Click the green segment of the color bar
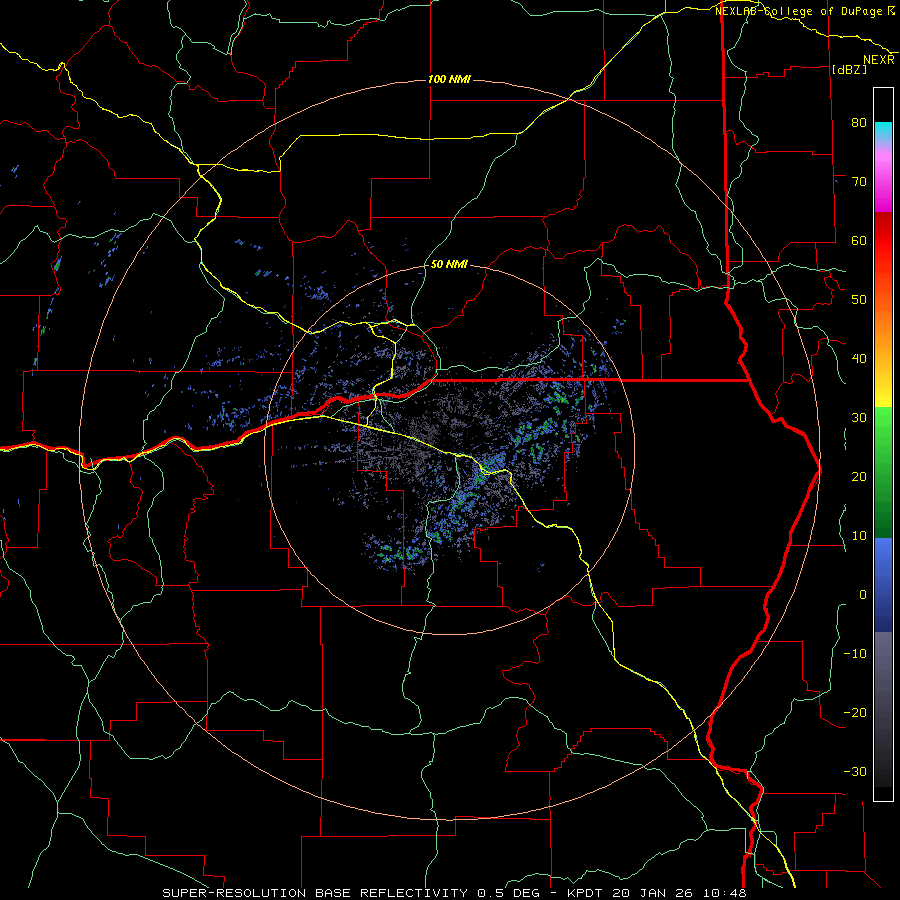 [883, 472]
